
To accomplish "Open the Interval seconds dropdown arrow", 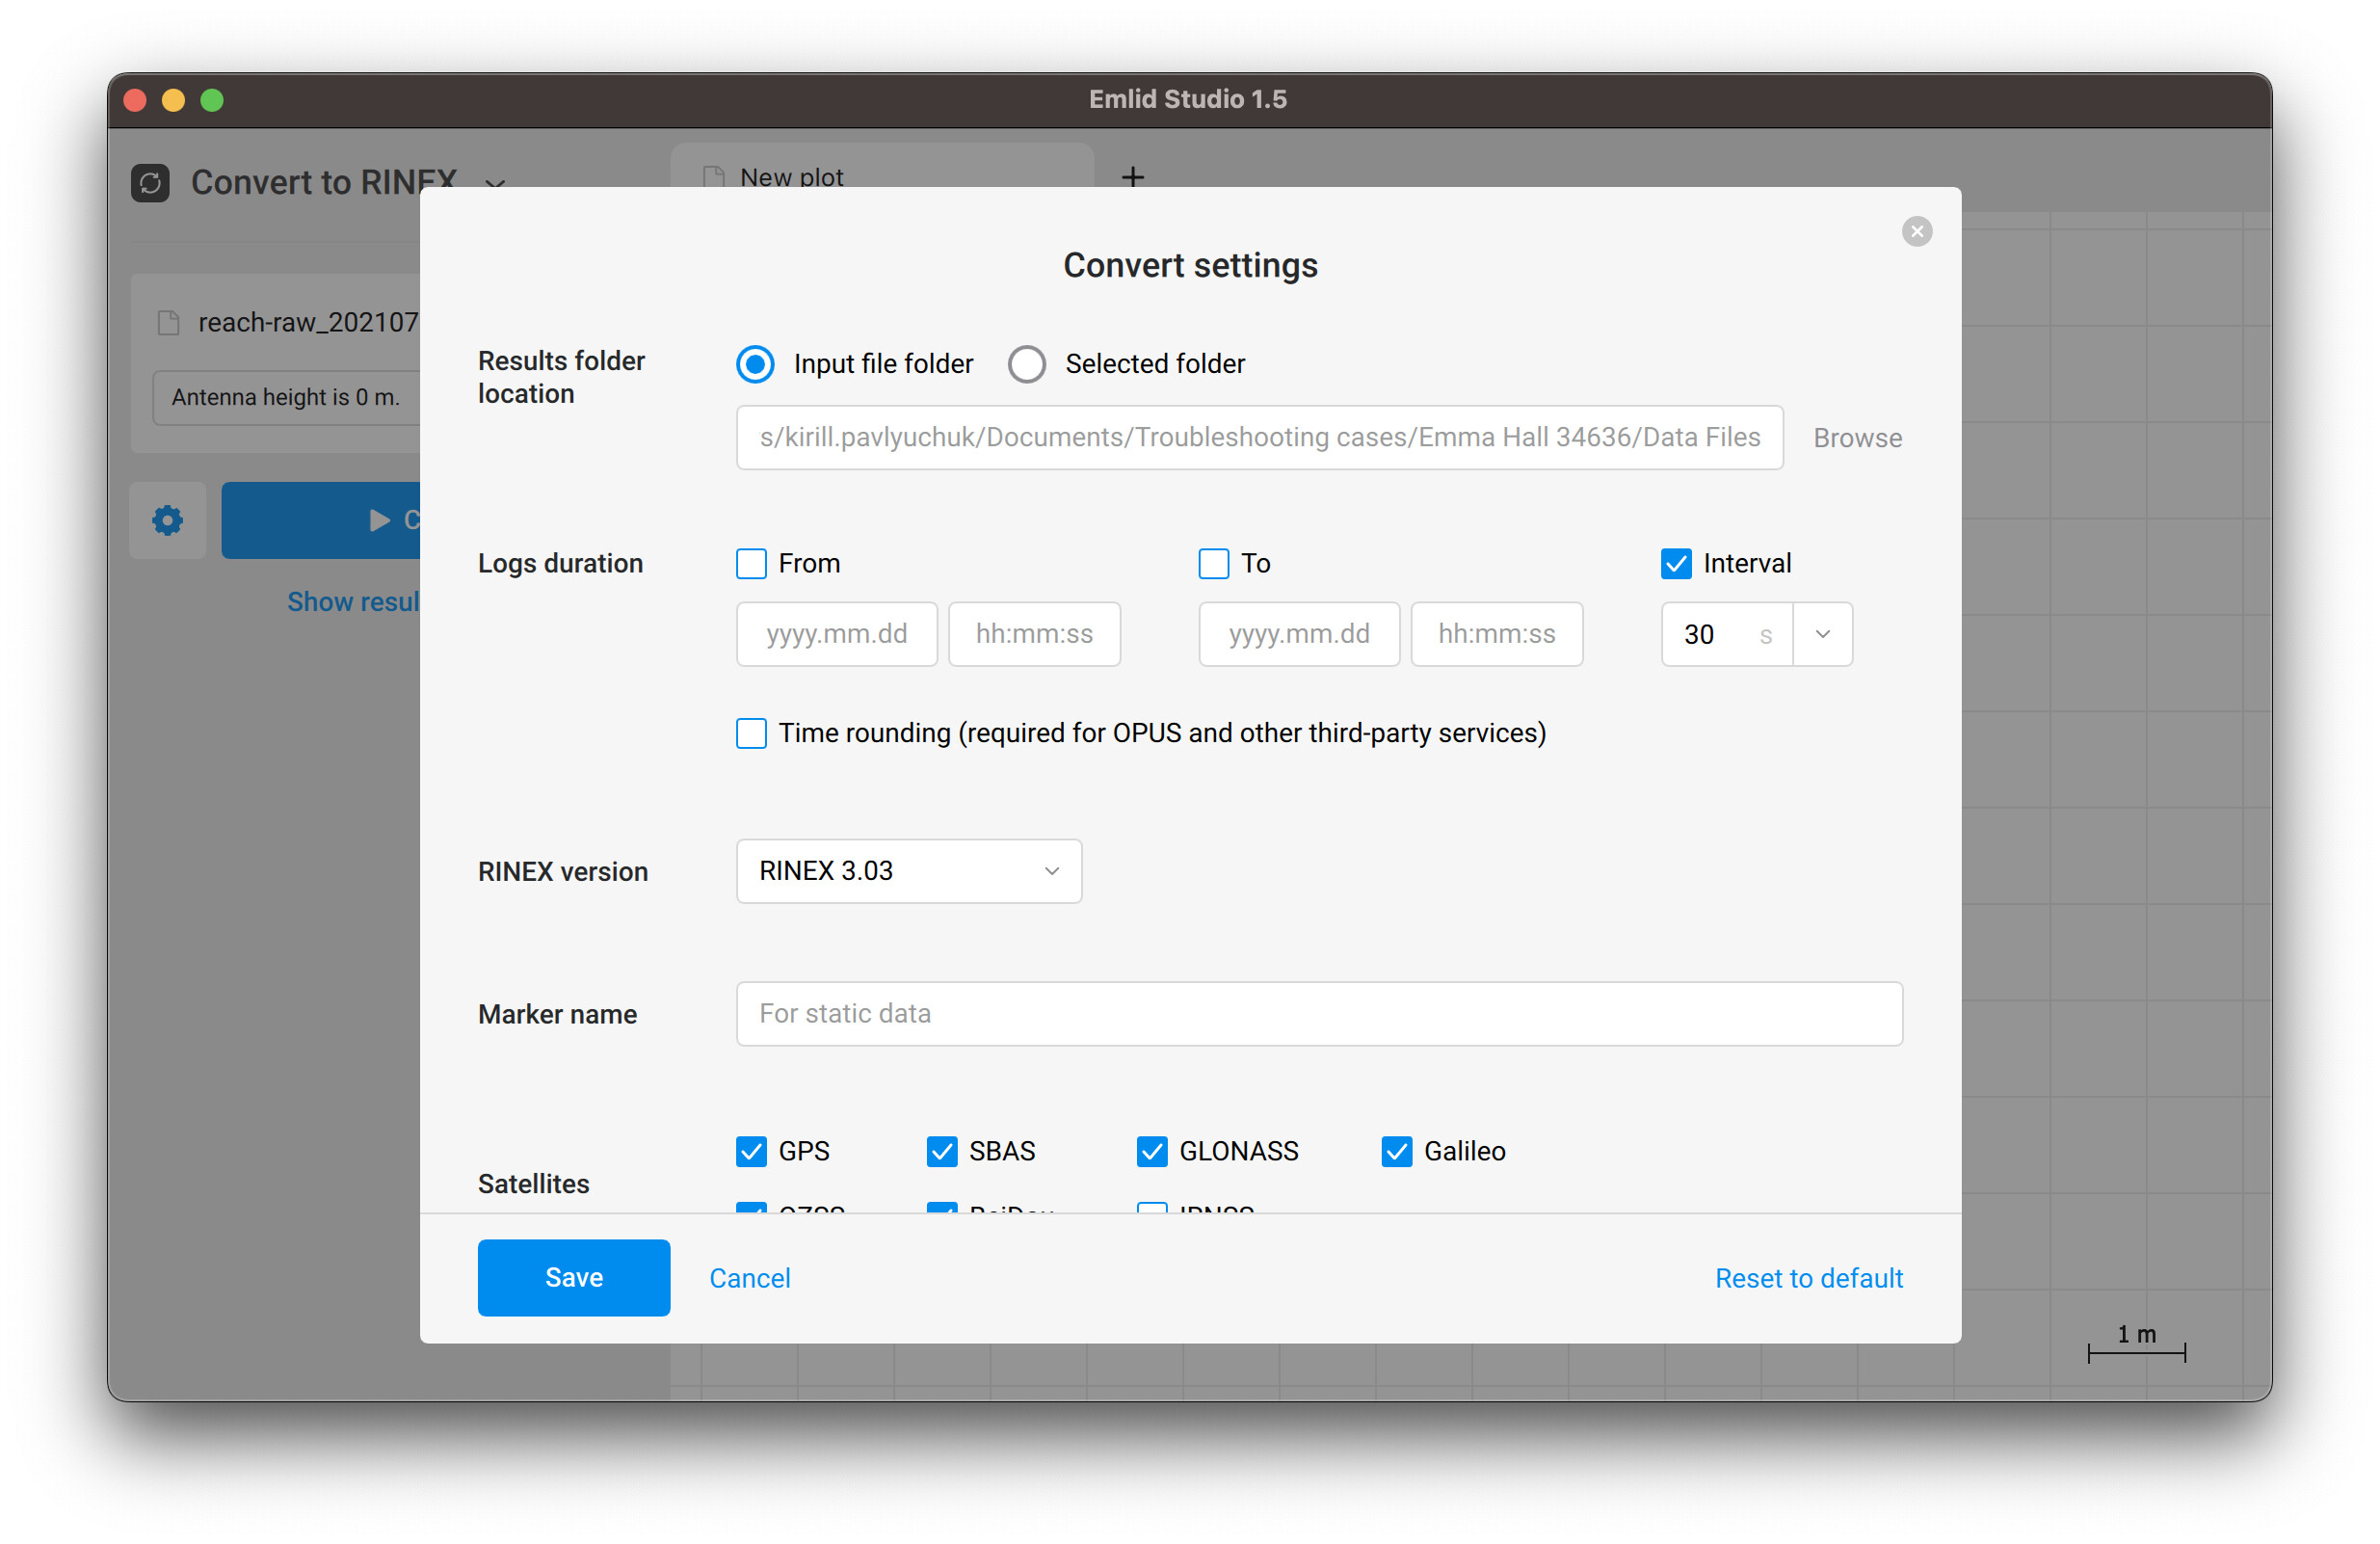I will 1822,634.
